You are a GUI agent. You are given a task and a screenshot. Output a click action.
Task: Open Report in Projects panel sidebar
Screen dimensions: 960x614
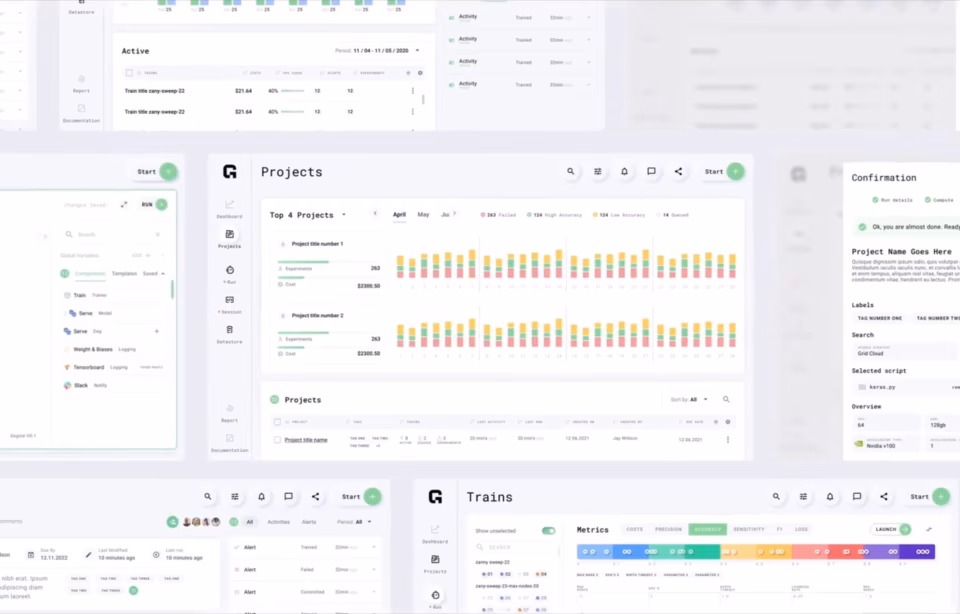tap(230, 413)
